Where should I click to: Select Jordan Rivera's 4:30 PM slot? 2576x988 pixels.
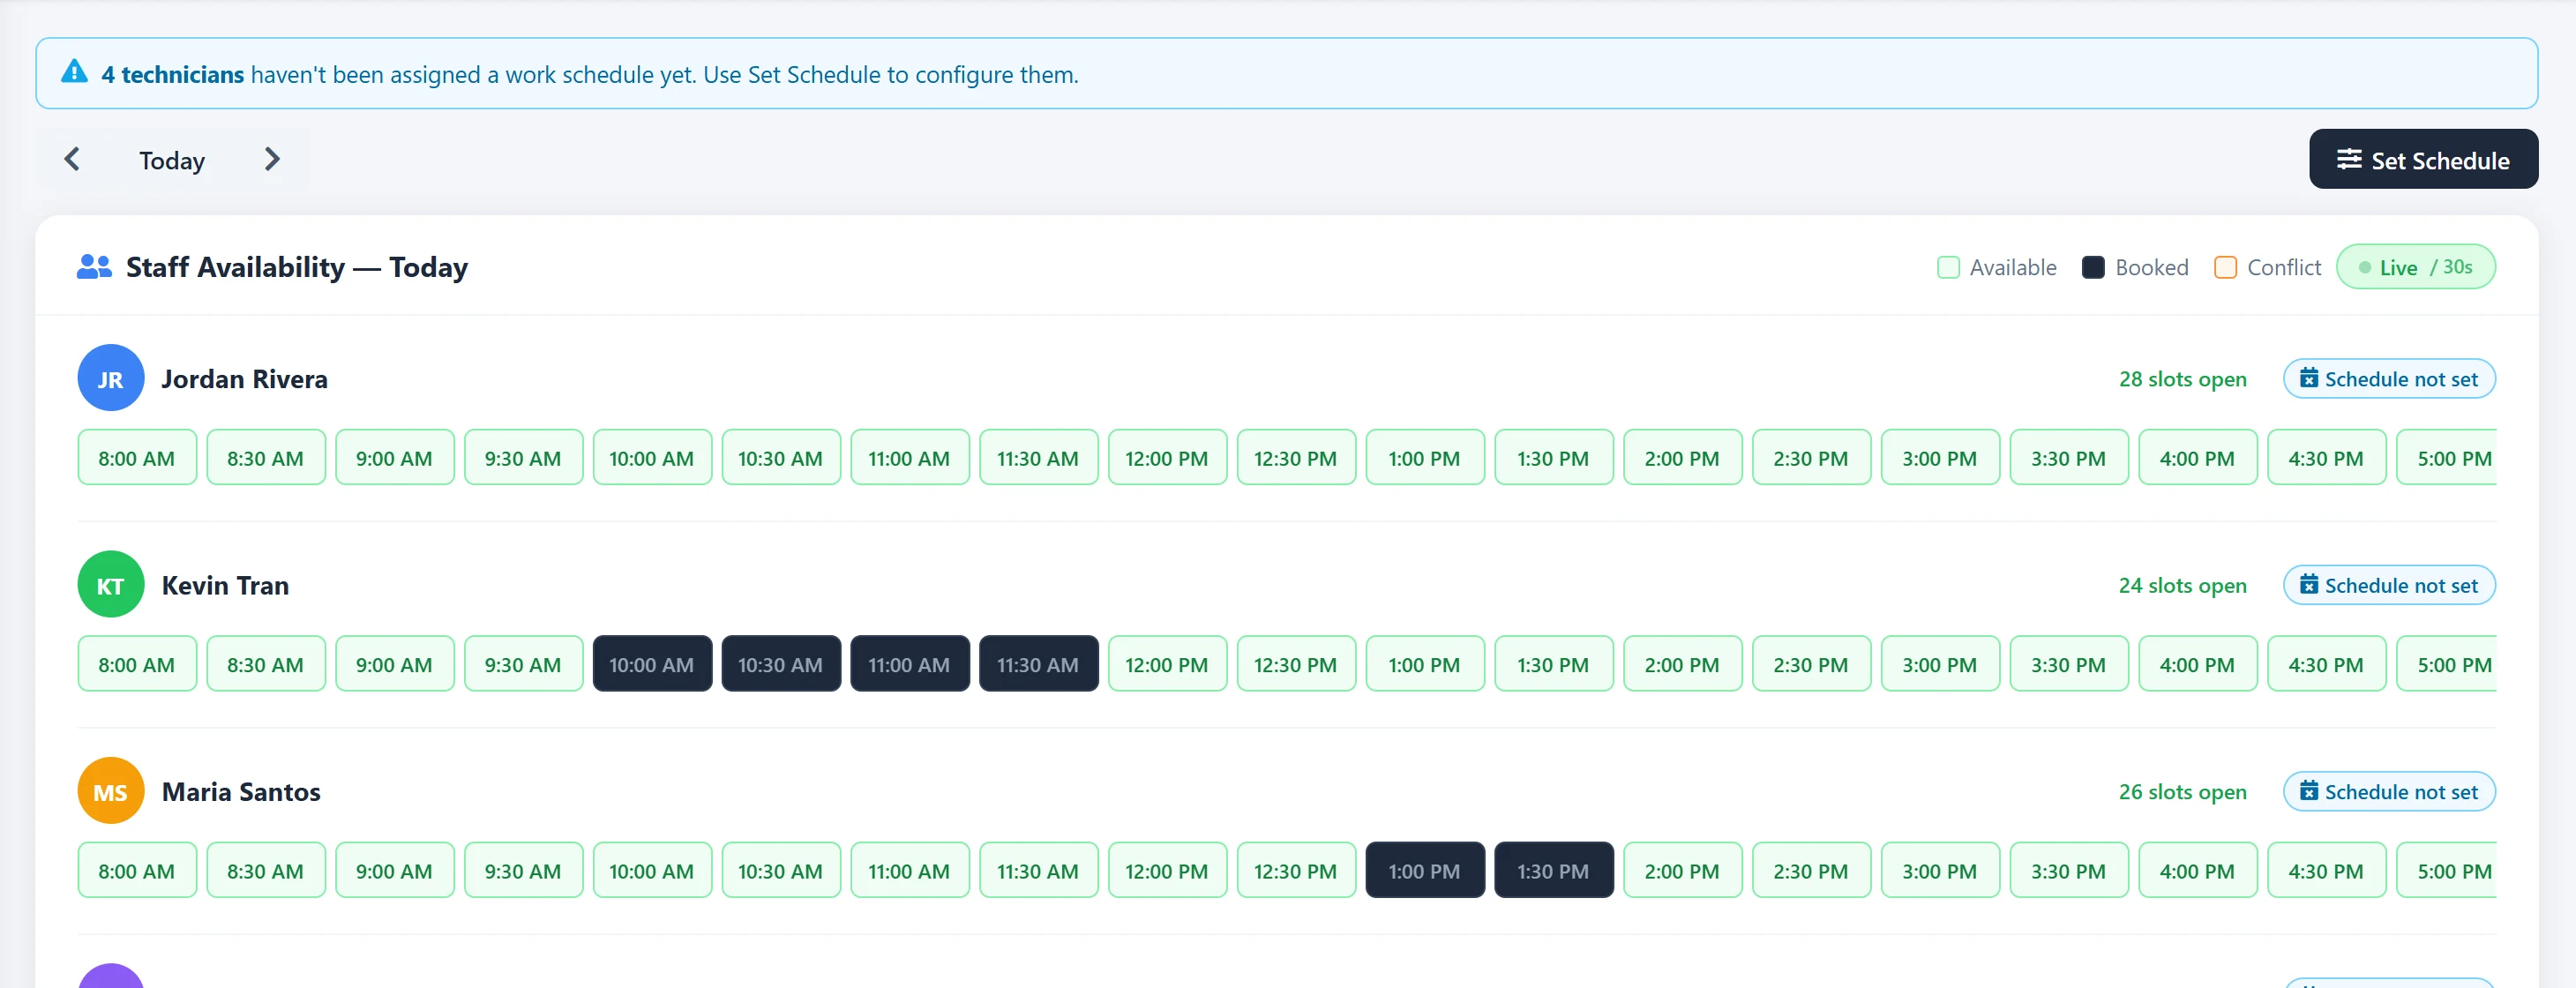(2326, 458)
